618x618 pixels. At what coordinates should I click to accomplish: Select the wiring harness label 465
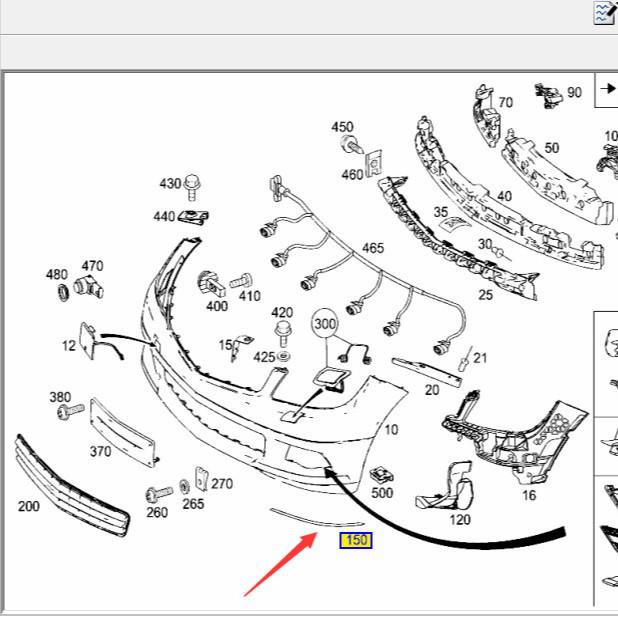[372, 248]
